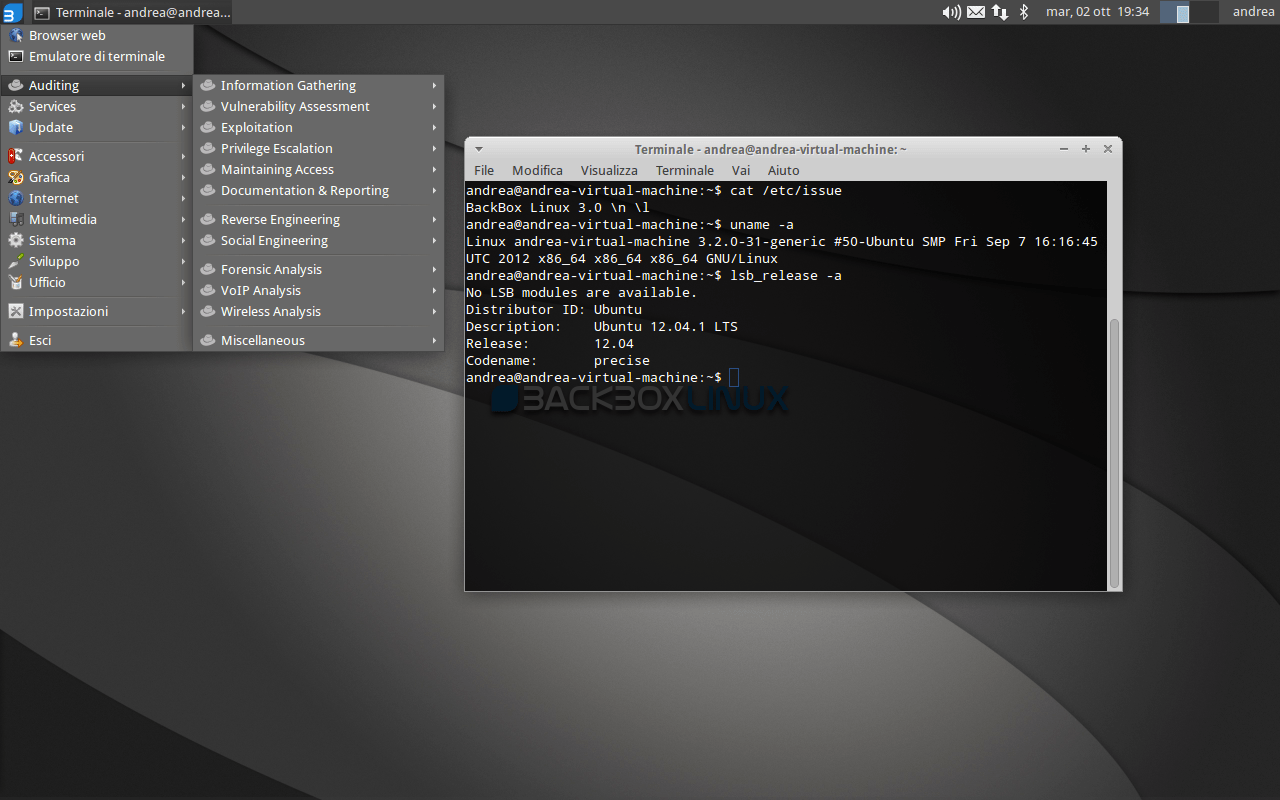Expand the Information Gathering submenu arrow
Screen dimensions: 1280x800
[x=434, y=85]
